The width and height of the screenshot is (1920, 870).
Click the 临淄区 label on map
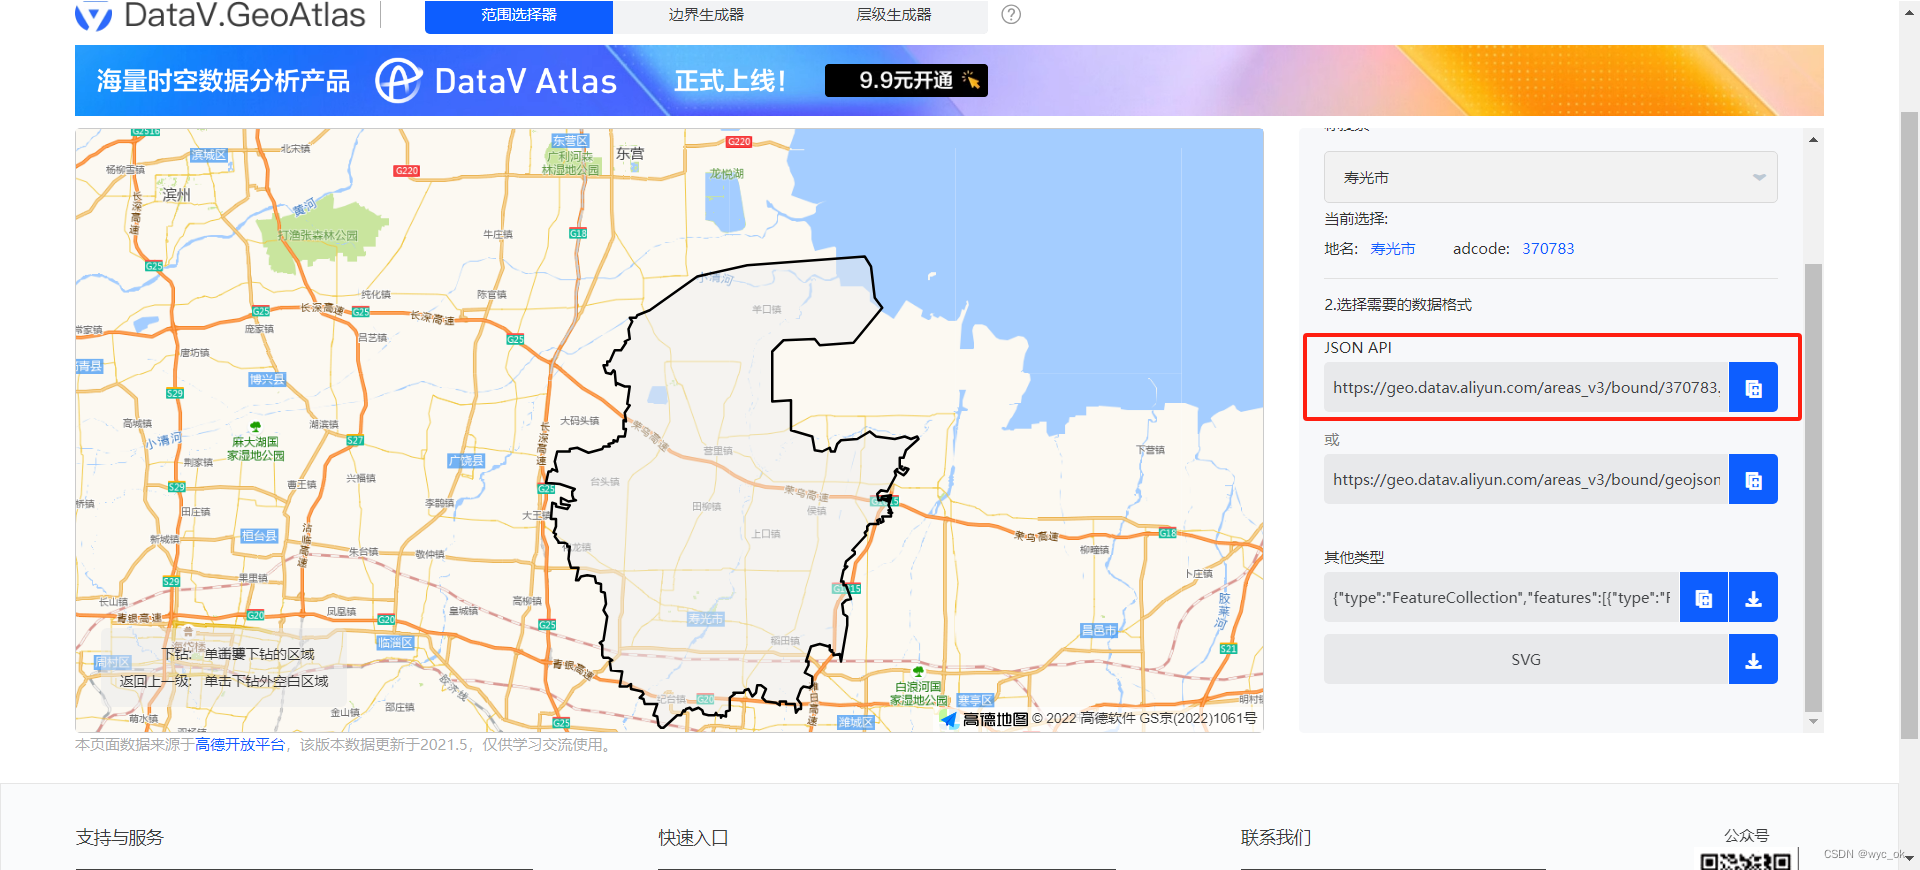(395, 643)
